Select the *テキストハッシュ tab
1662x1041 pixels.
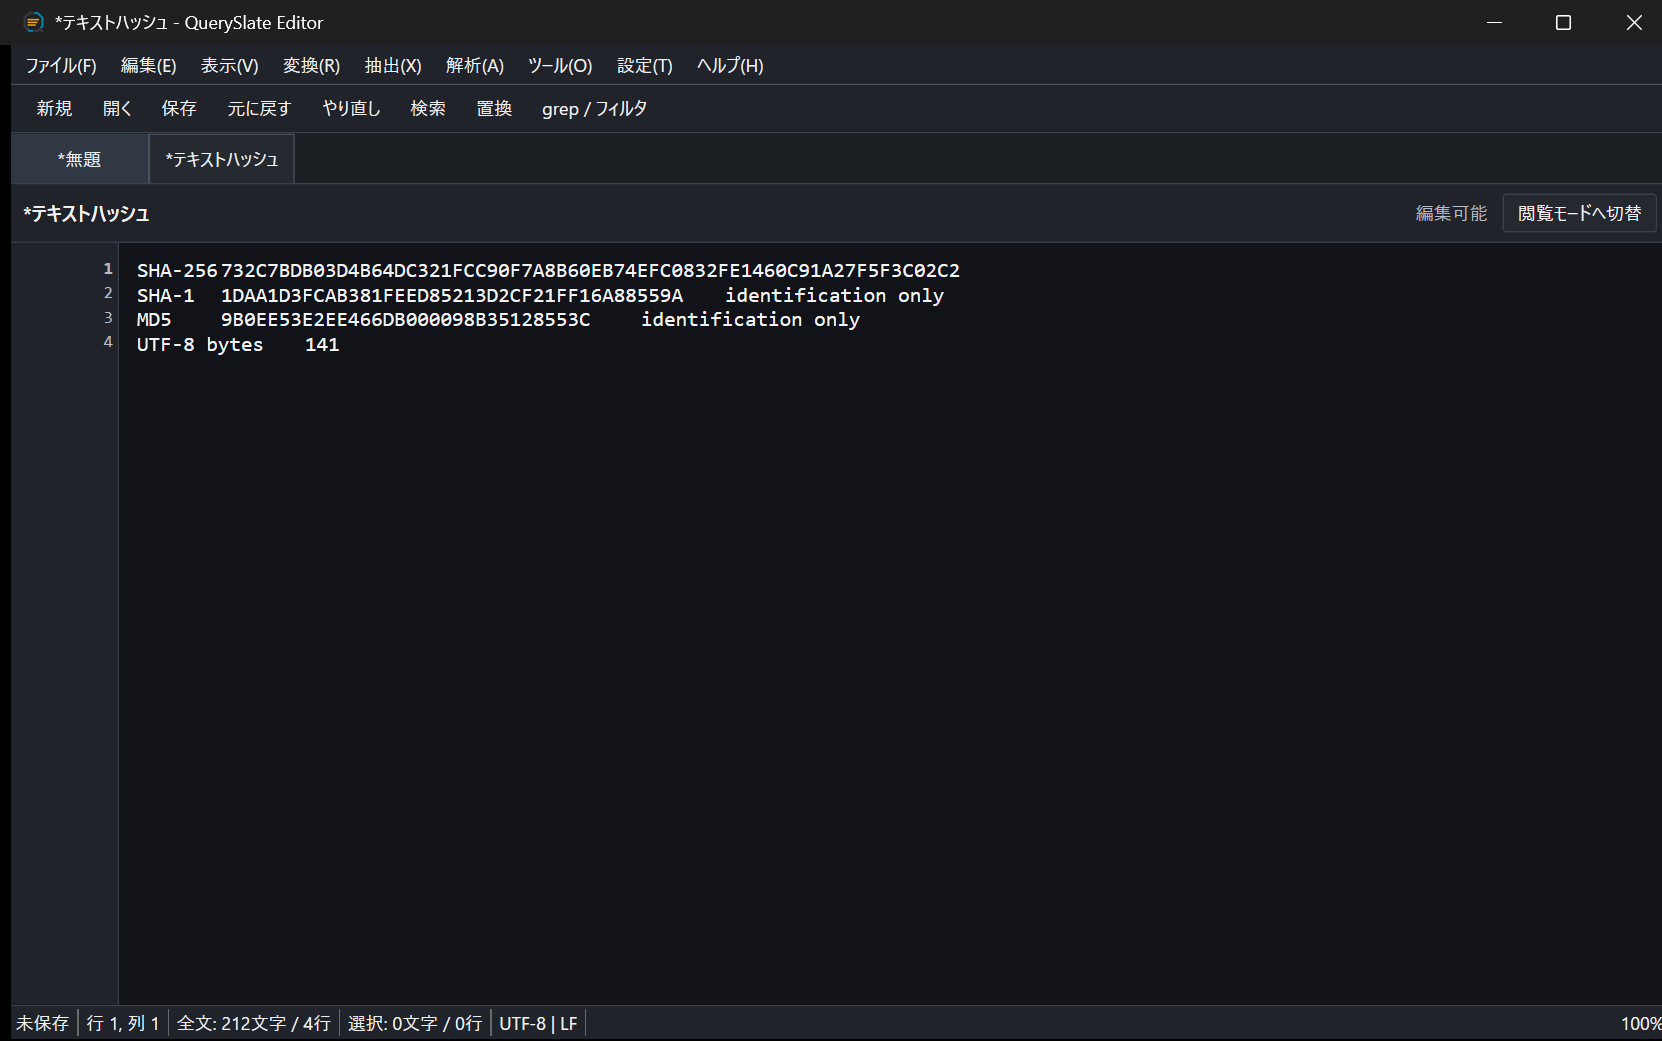tap(222, 159)
